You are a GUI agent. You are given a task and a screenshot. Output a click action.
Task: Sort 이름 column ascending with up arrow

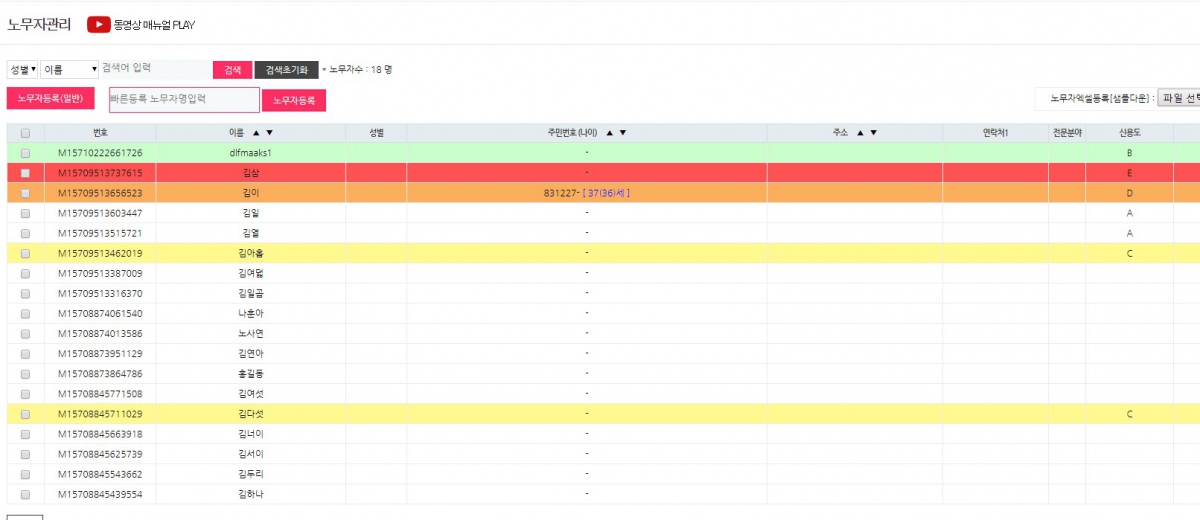tap(255, 133)
